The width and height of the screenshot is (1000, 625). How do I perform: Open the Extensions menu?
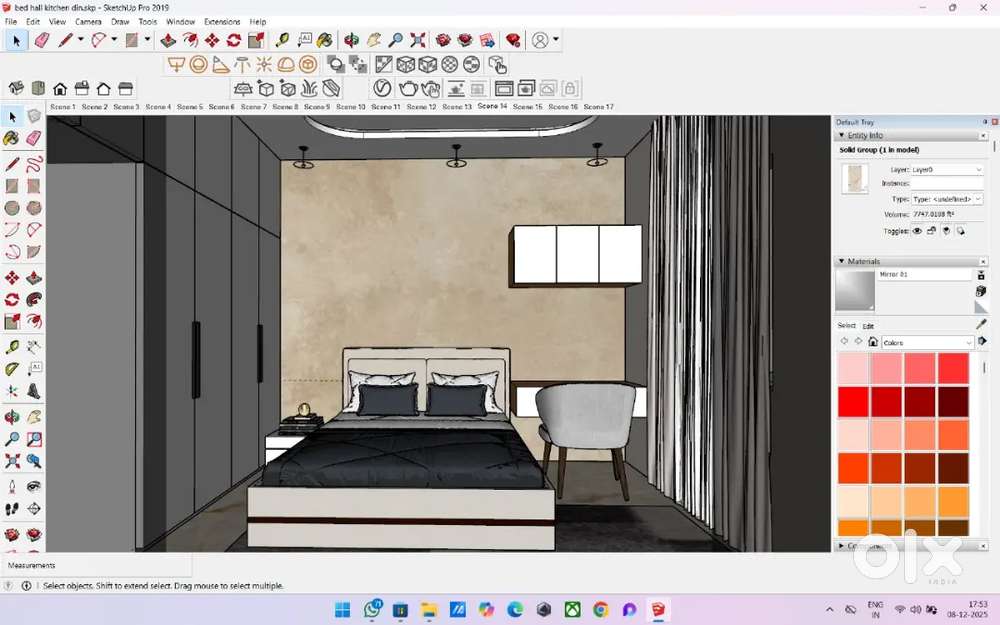pyautogui.click(x=222, y=21)
